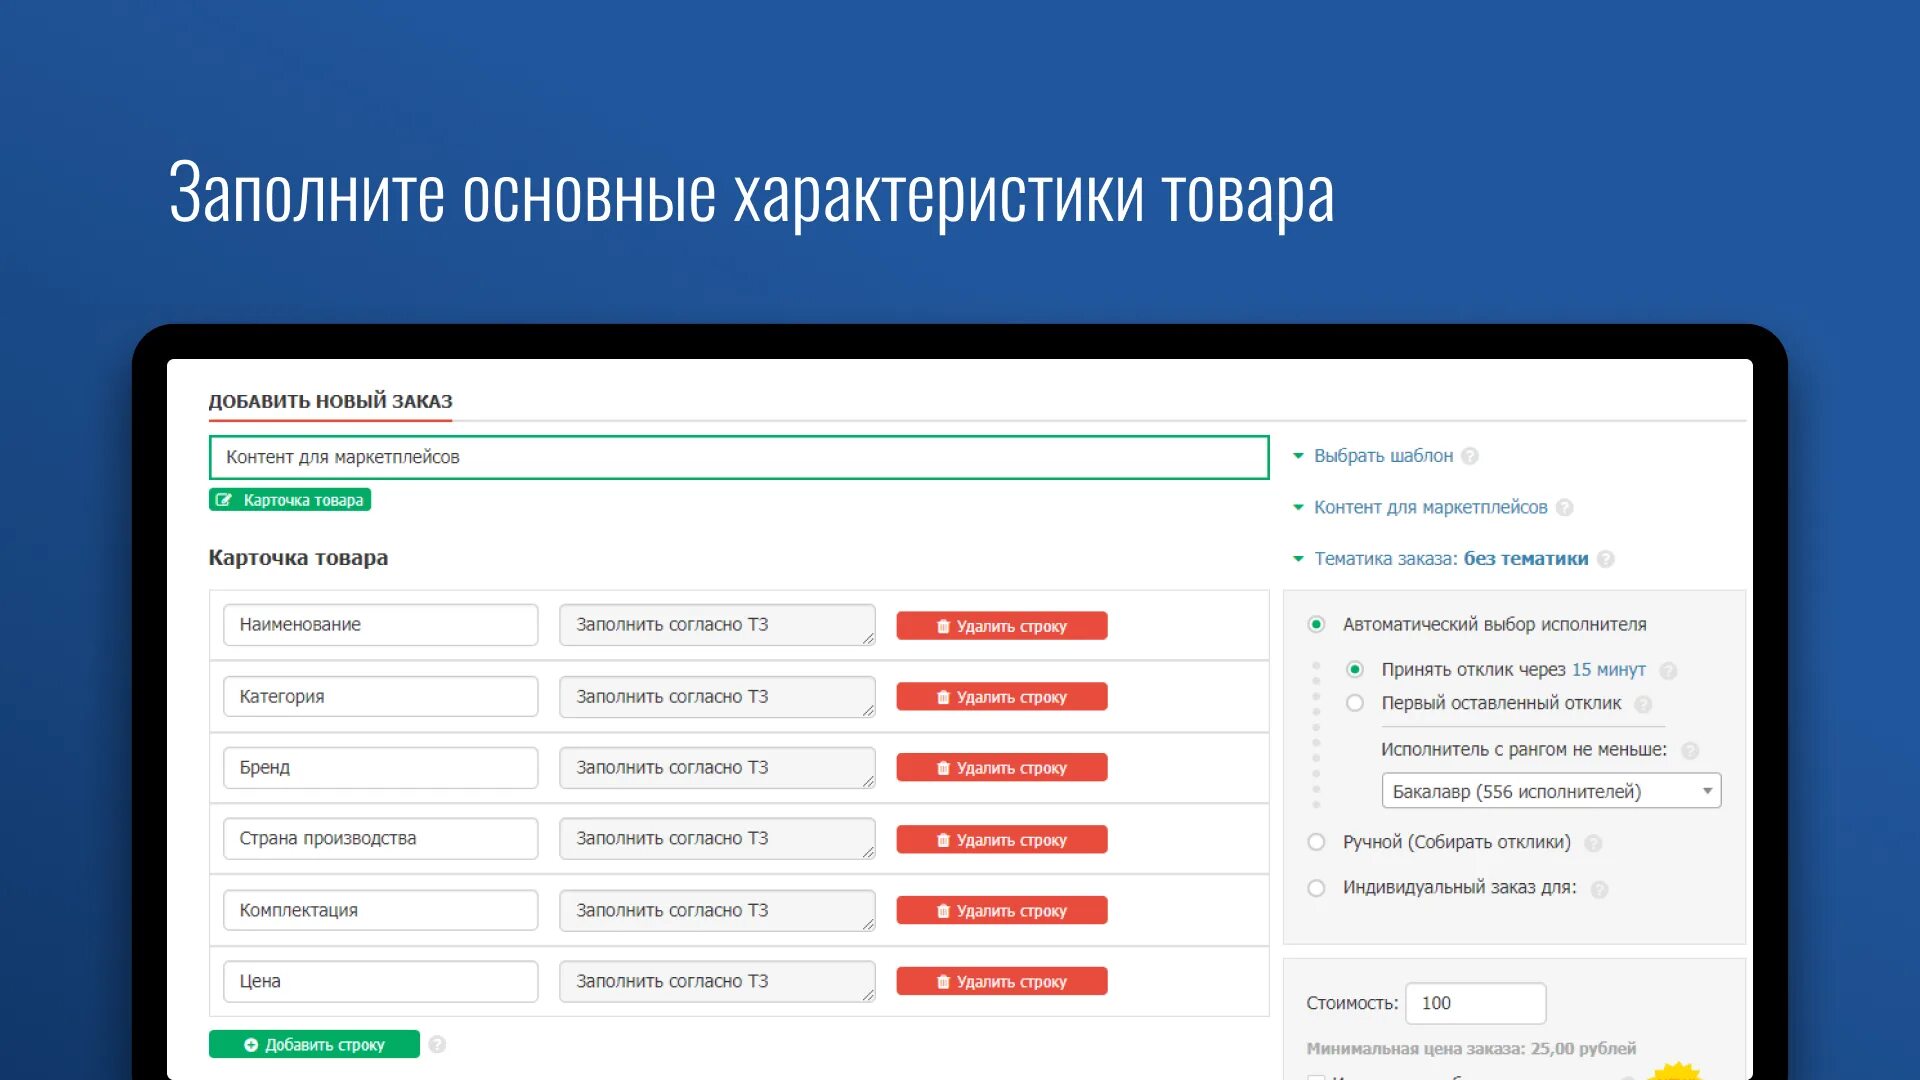The image size is (1920, 1080).
Task: Click Минимальная цена заказа: 25,00 рублей text
Action: point(1471,1049)
